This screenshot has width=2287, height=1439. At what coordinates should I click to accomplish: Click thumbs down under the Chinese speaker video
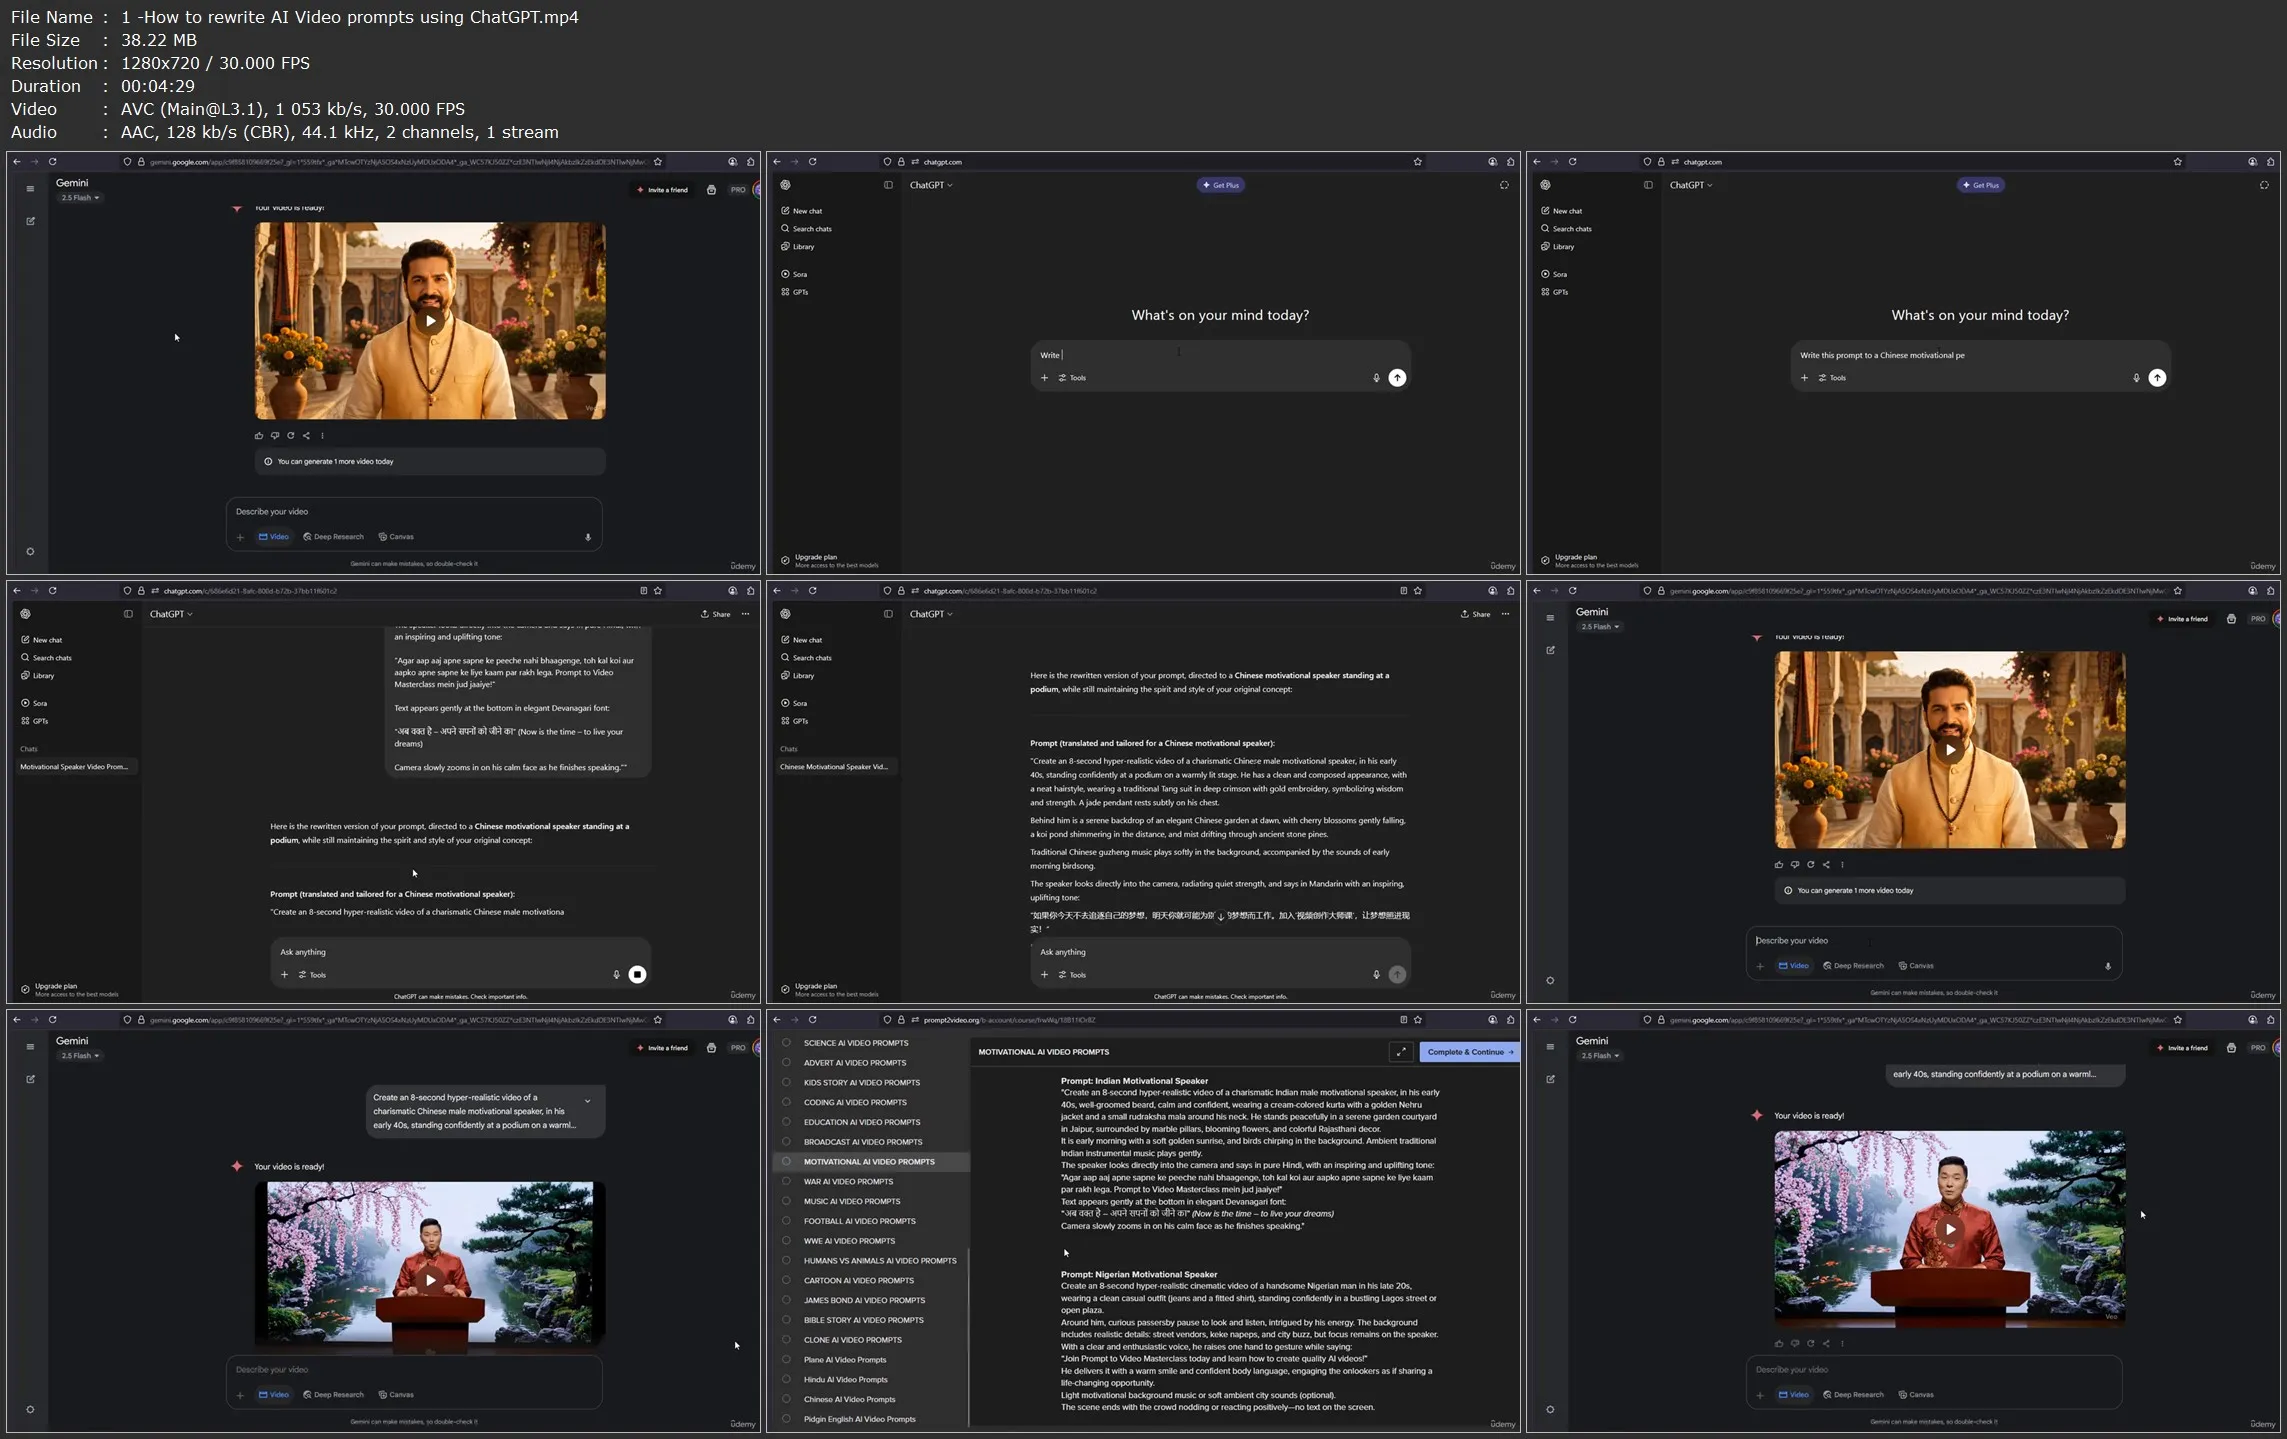(x=1794, y=1343)
